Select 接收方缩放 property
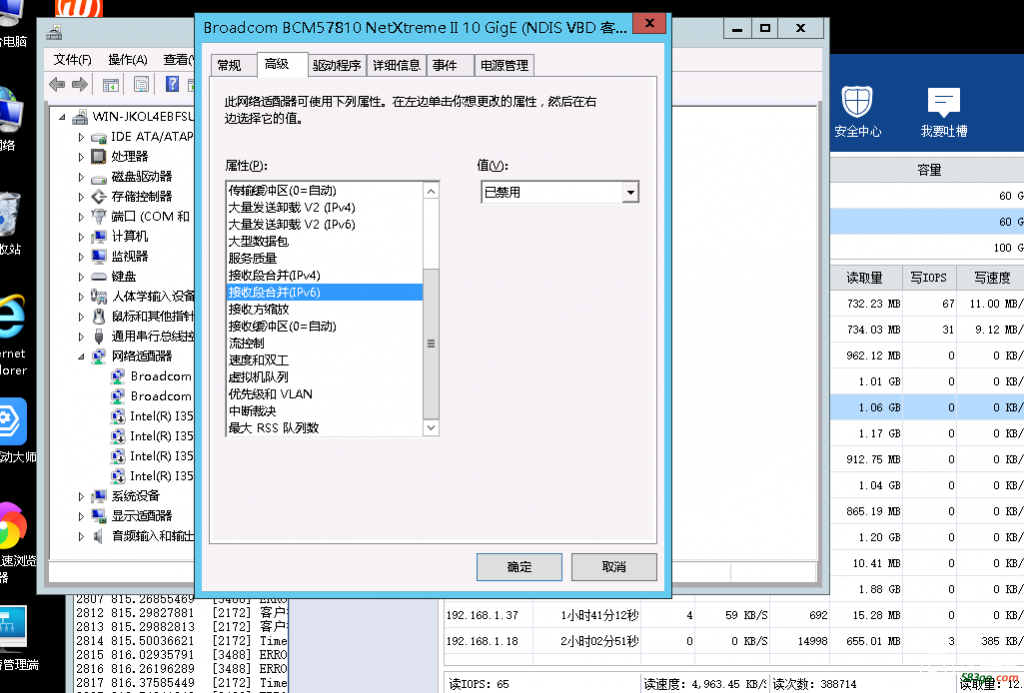 (x=325, y=309)
